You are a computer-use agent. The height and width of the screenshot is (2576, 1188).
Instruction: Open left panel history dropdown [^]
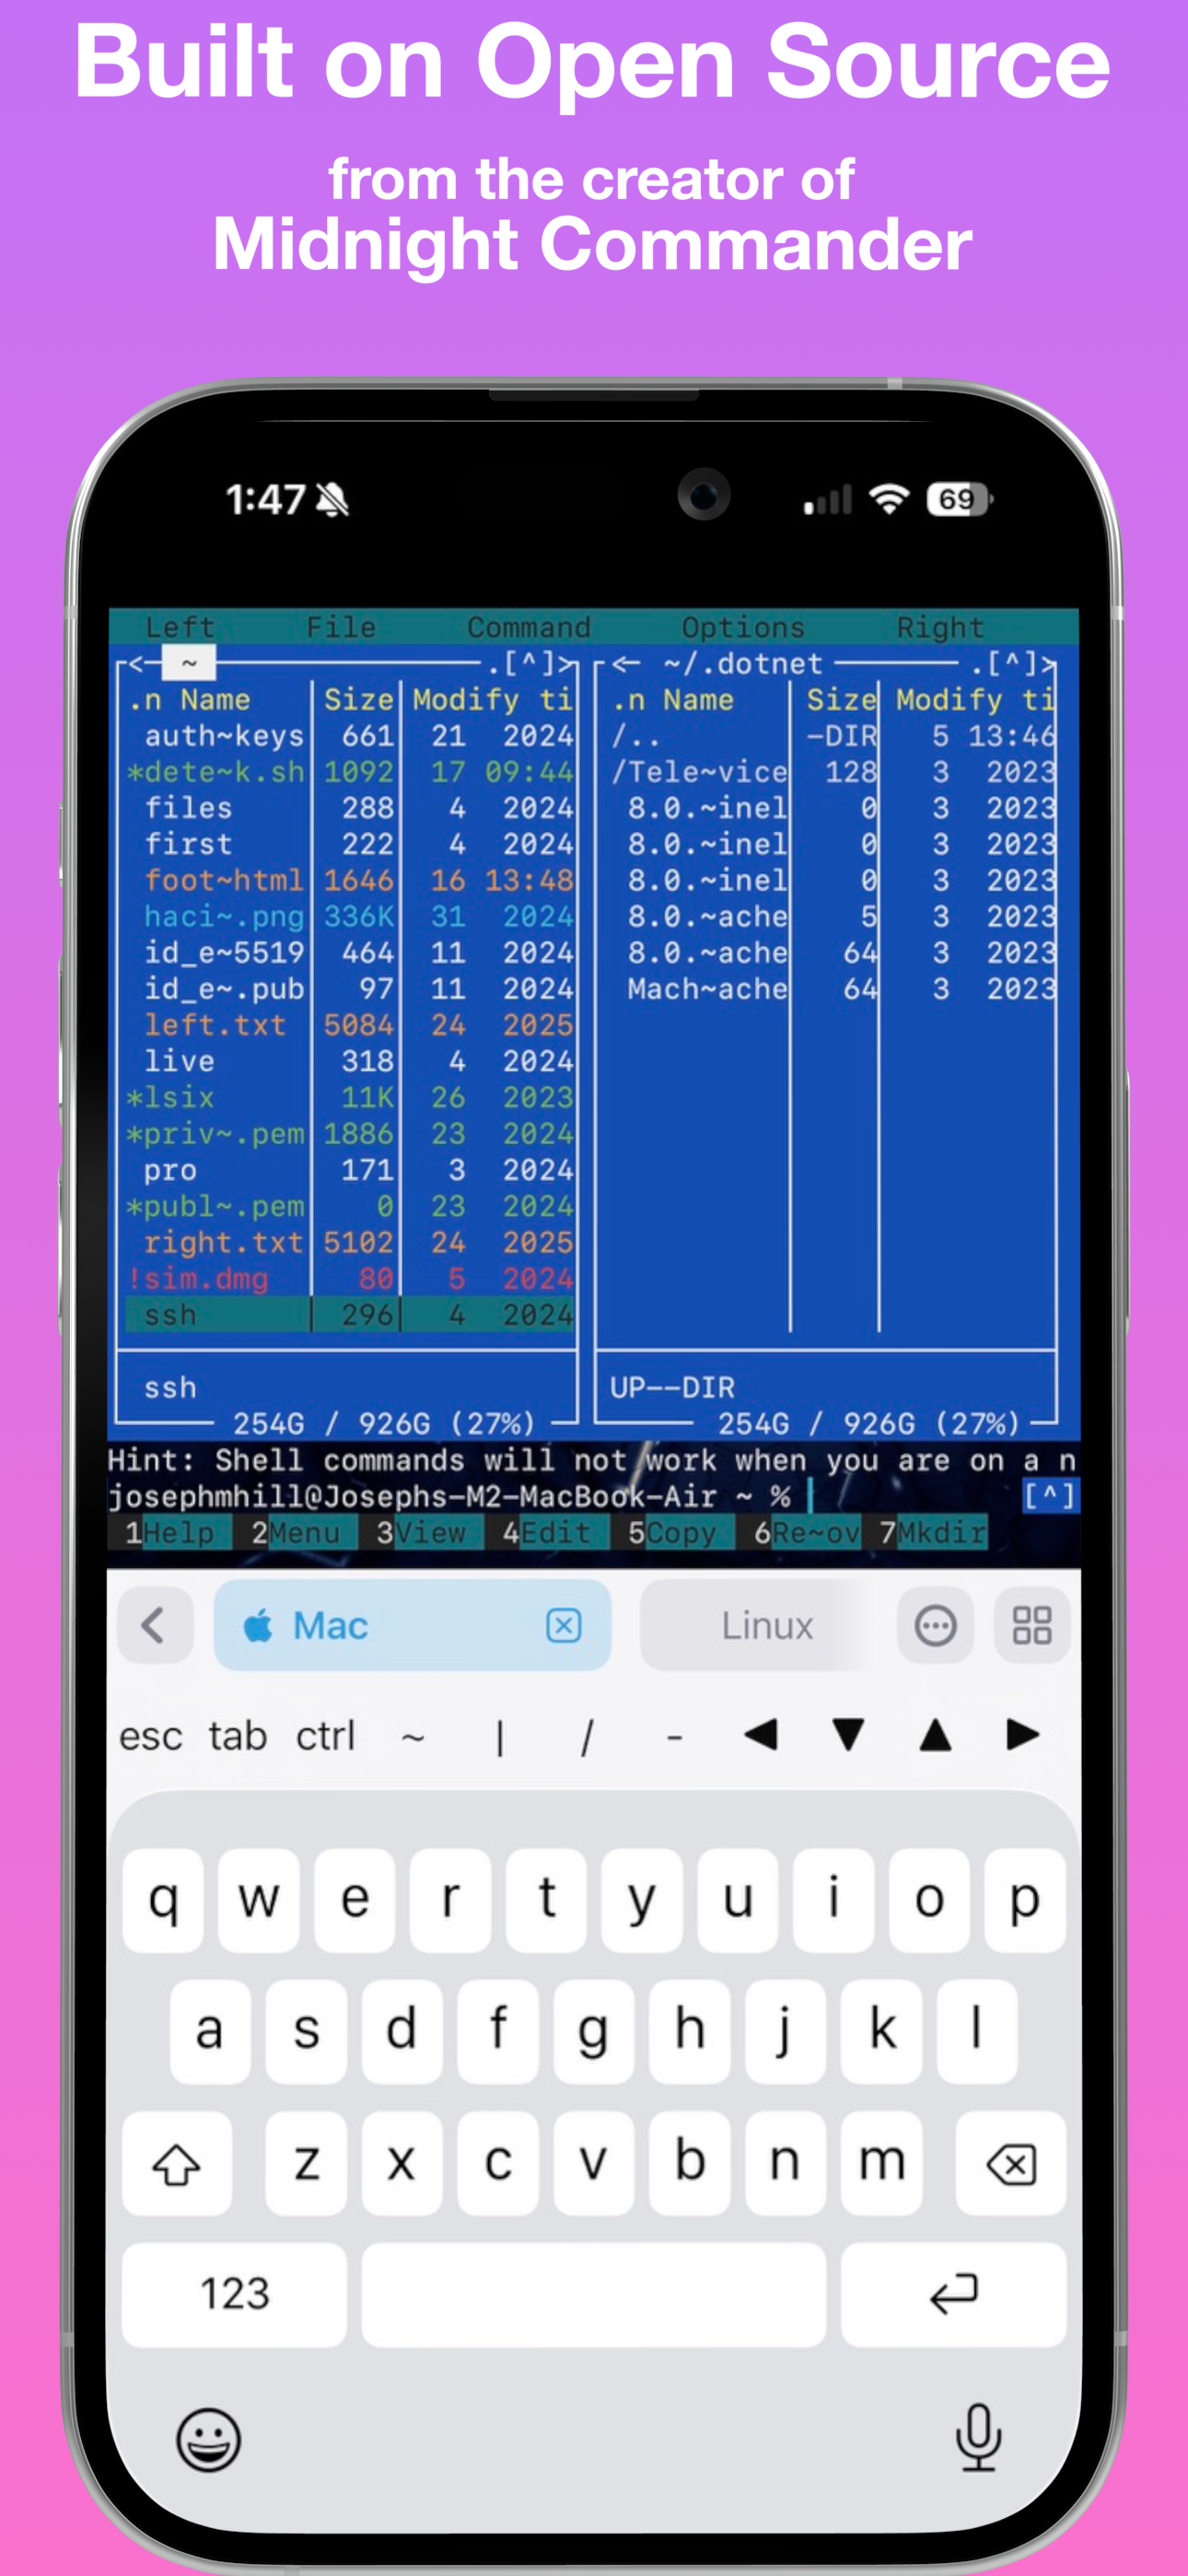click(529, 663)
